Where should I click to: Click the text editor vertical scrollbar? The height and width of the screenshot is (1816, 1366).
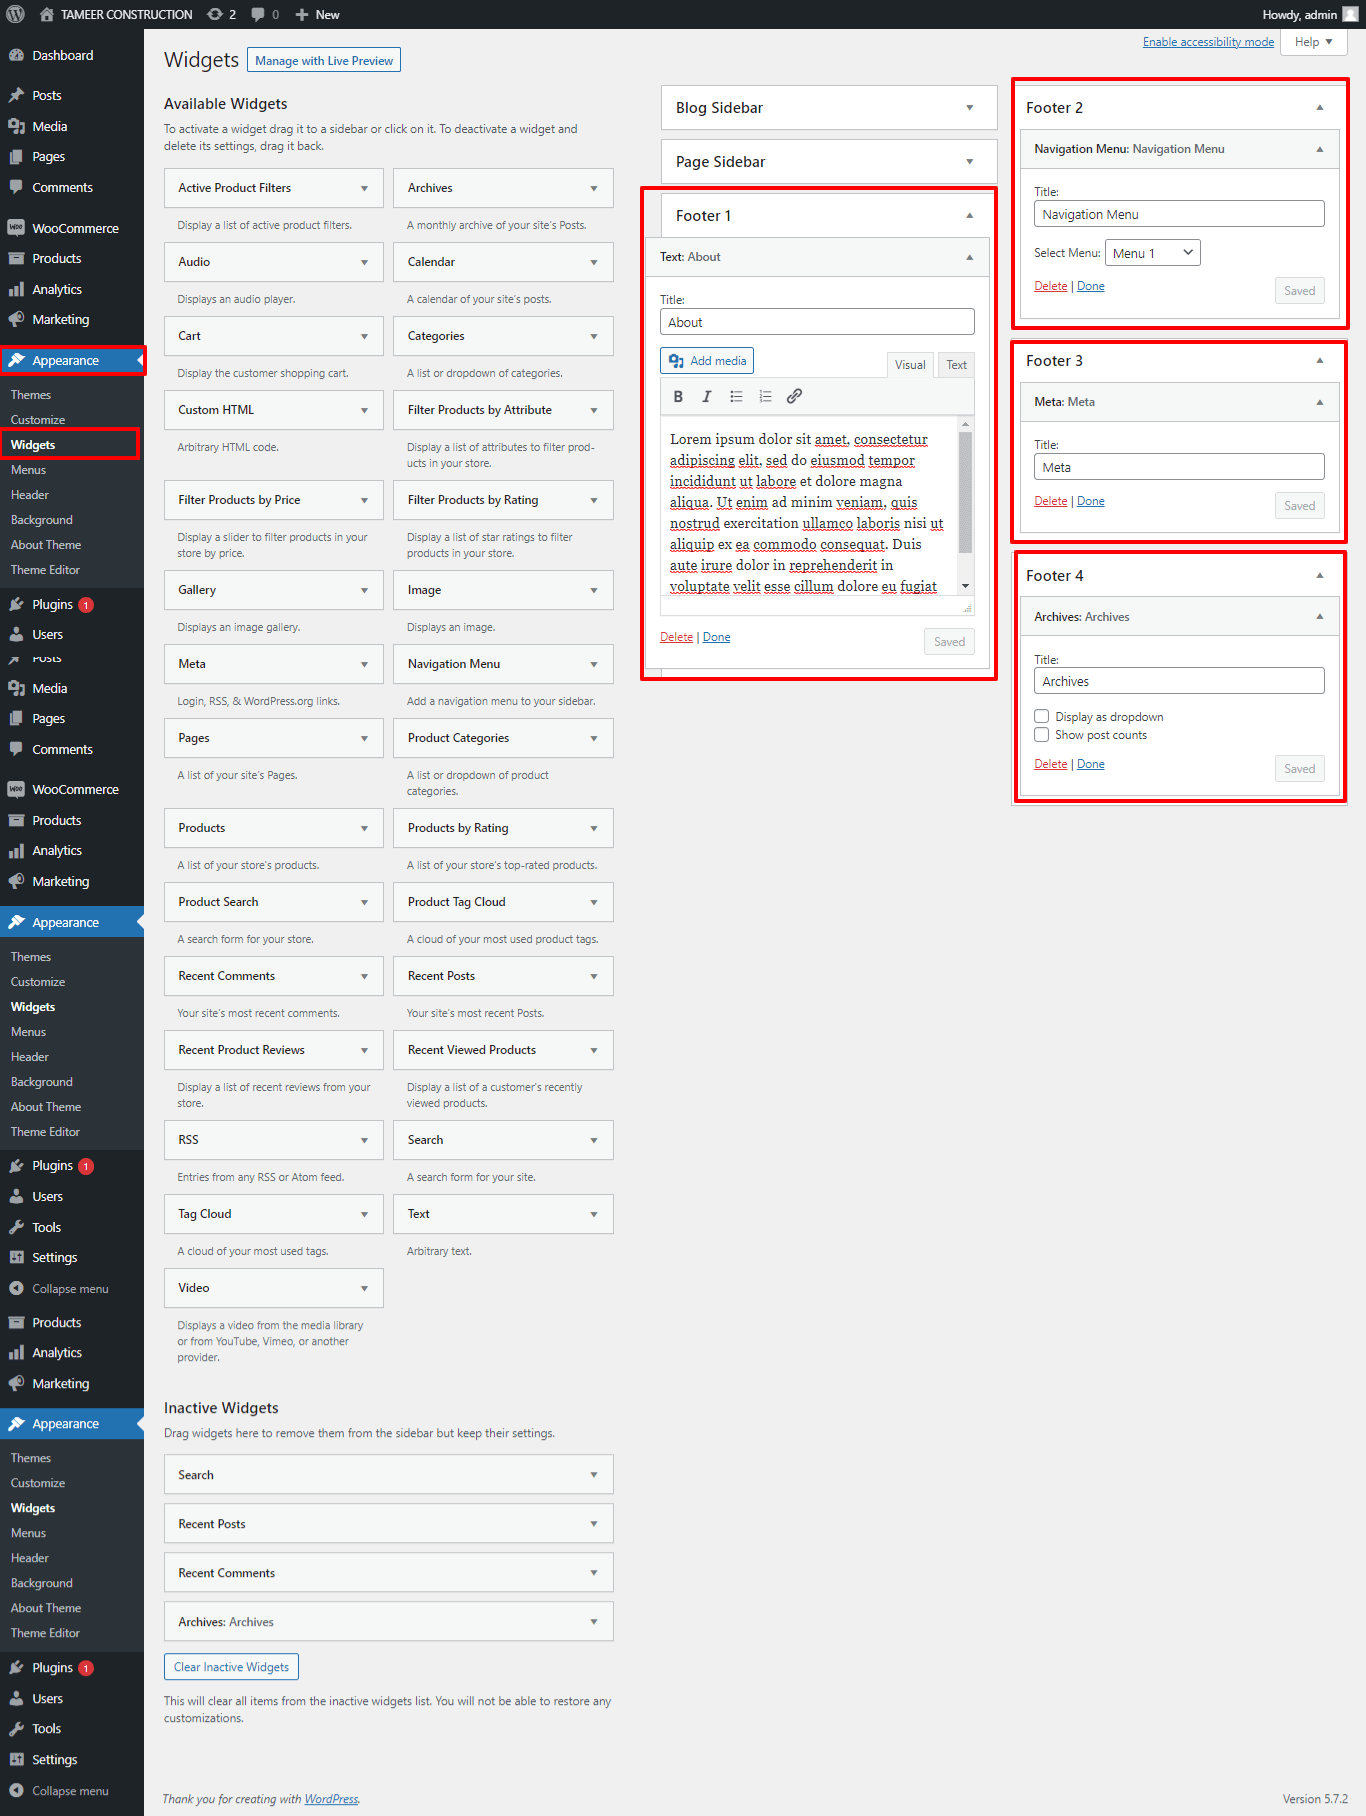[x=965, y=492]
